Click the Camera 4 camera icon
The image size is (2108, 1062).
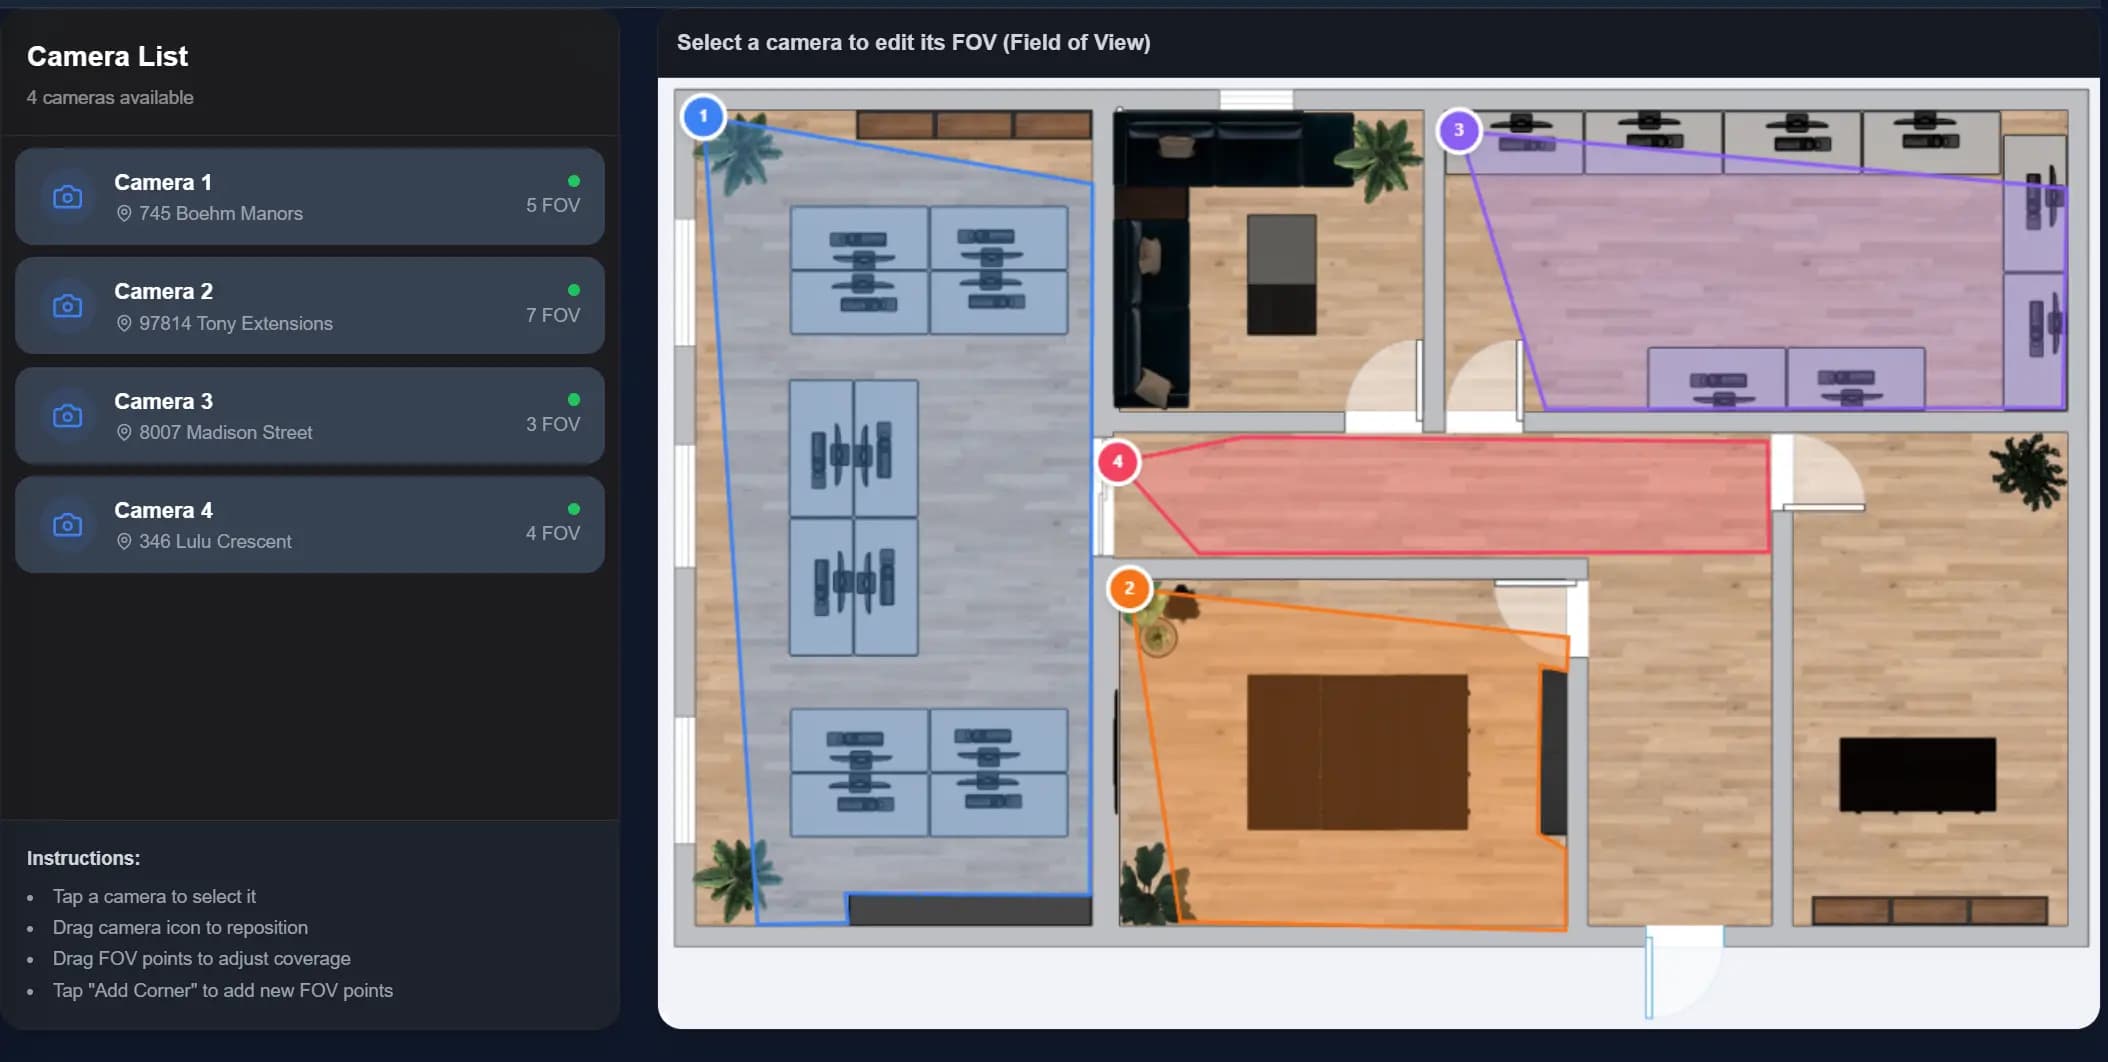point(66,524)
